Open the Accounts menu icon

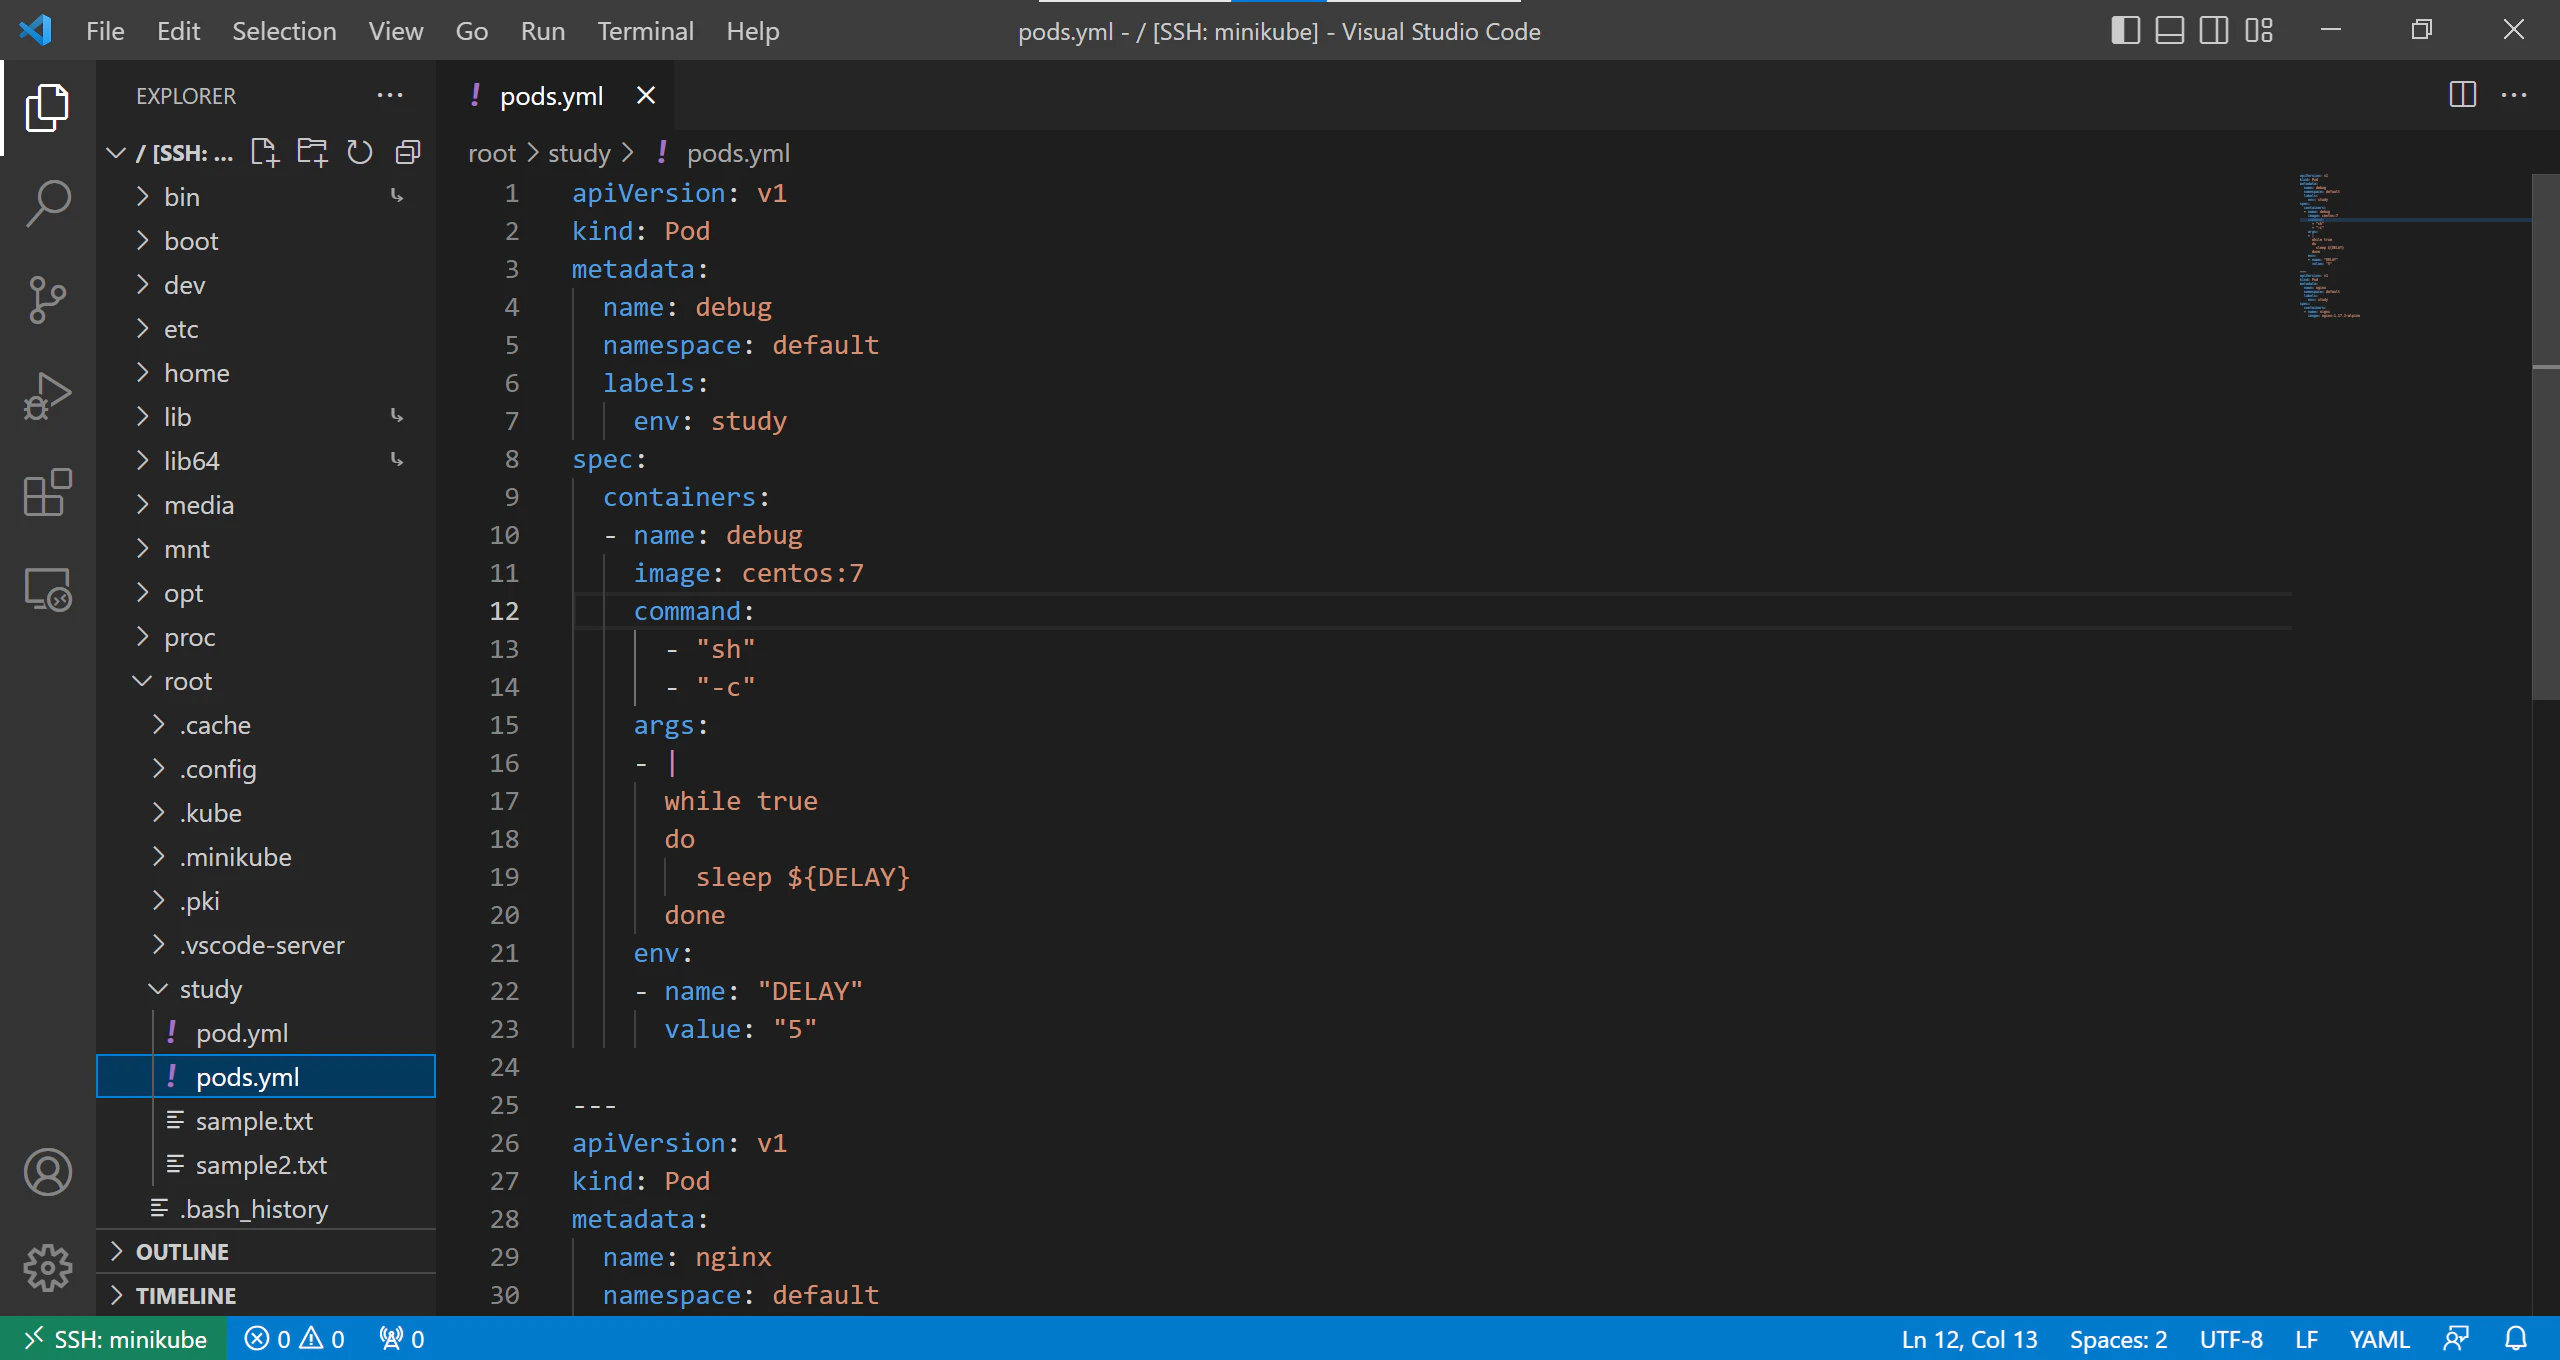pyautogui.click(x=47, y=1172)
